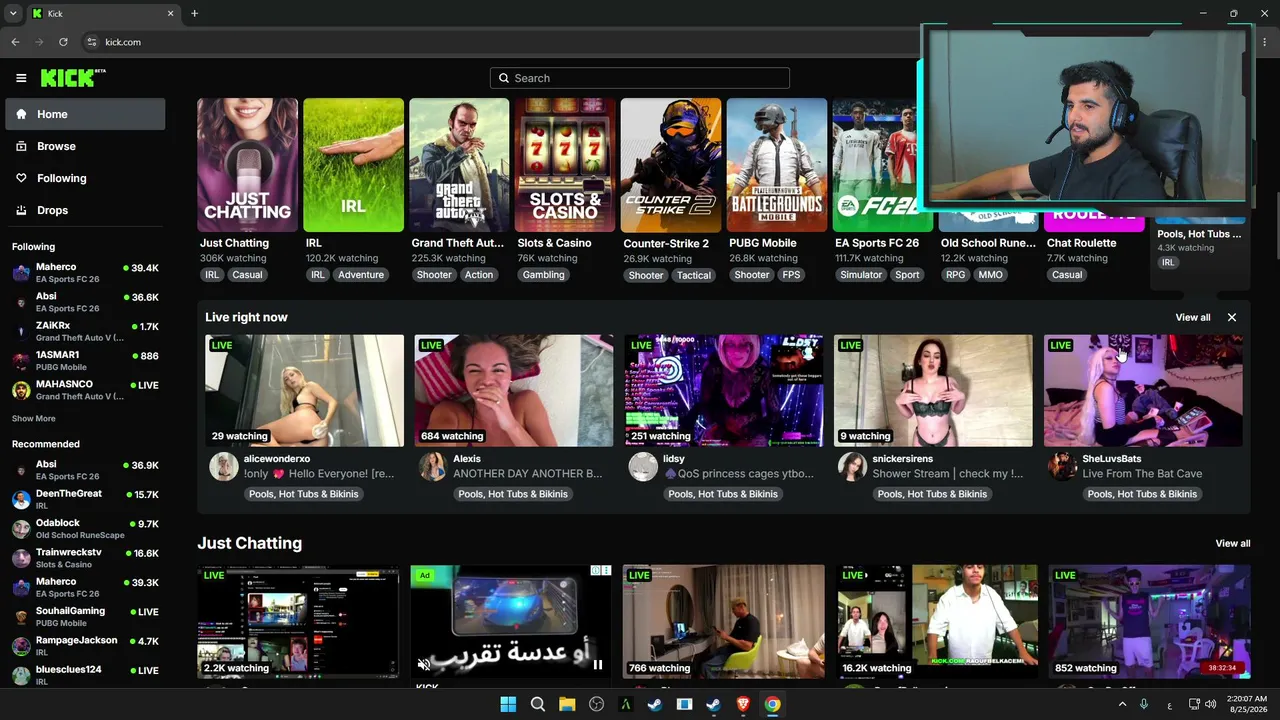Open Alexis's profile avatar
The height and width of the screenshot is (720, 1280).
(433, 467)
